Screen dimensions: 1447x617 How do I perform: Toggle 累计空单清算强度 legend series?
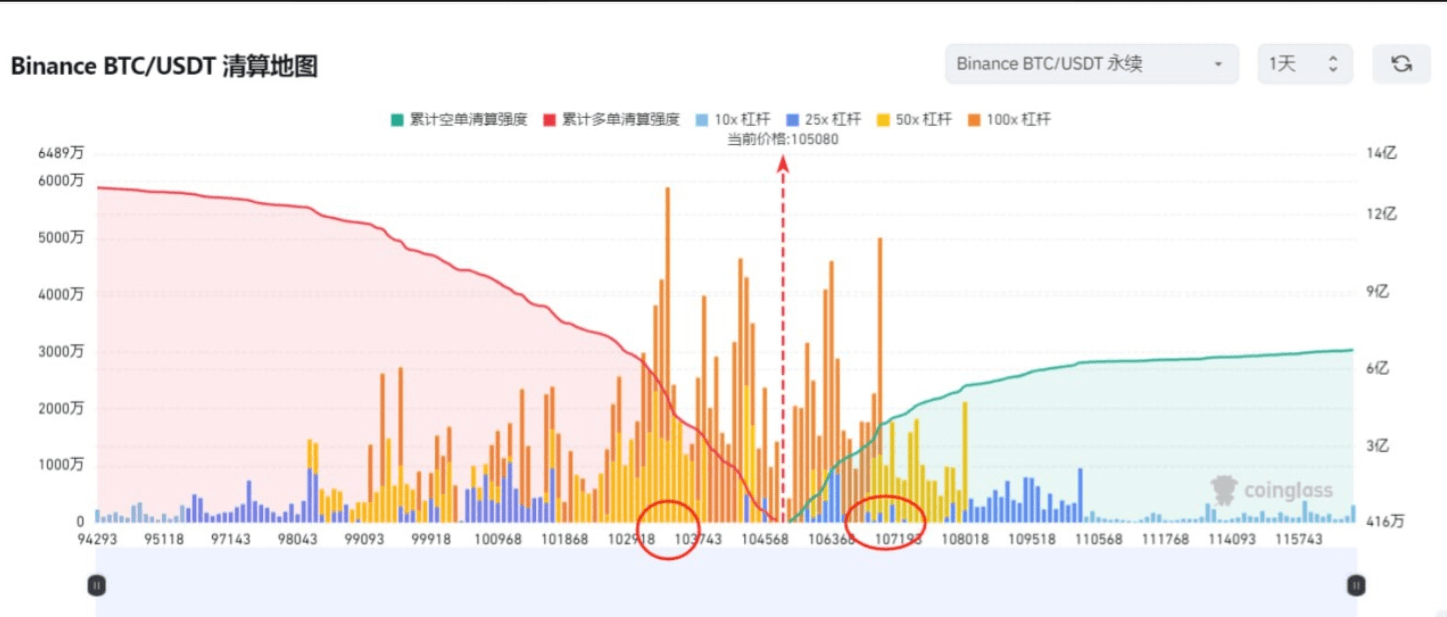coord(459,119)
